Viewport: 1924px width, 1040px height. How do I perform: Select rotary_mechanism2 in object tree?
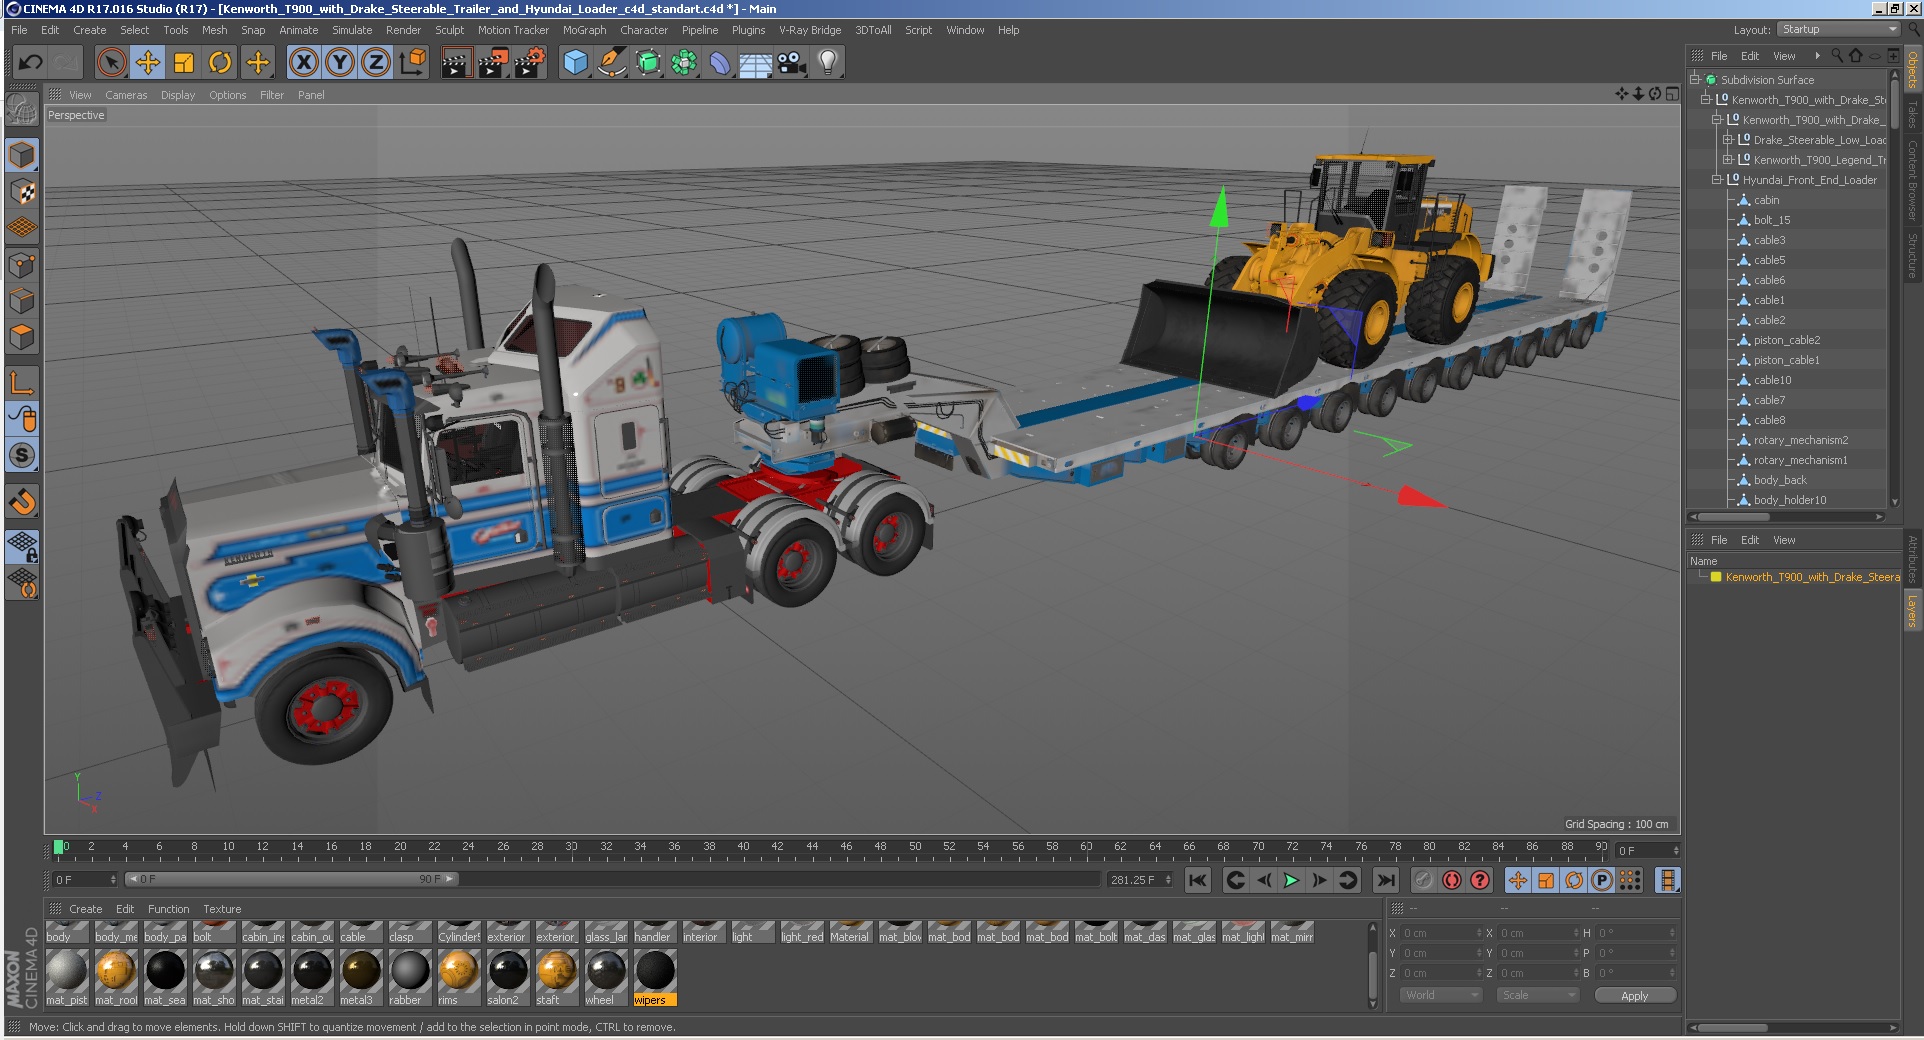tap(1800, 440)
